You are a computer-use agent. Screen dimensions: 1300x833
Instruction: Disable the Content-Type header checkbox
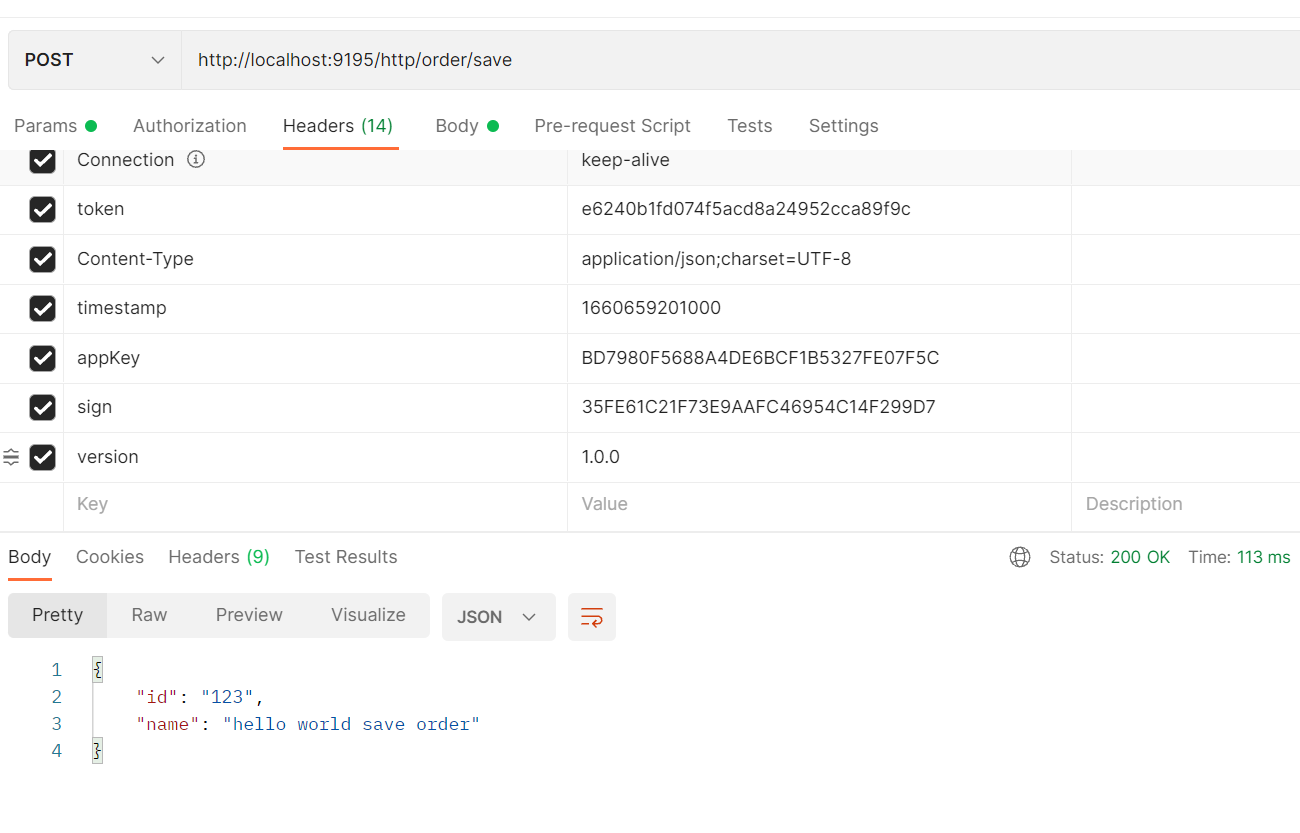click(x=42, y=259)
